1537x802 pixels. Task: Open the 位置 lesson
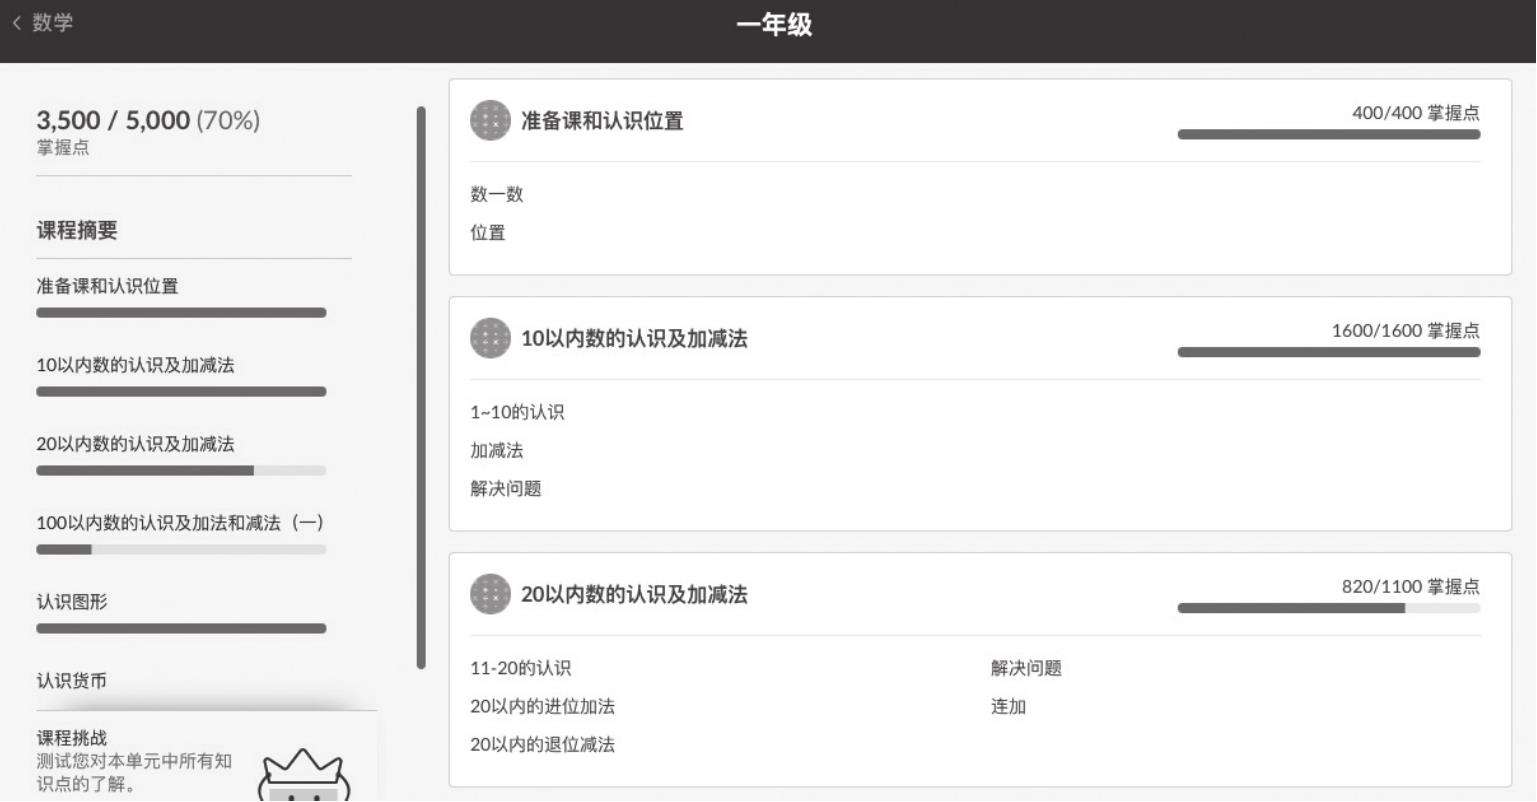tap(488, 233)
